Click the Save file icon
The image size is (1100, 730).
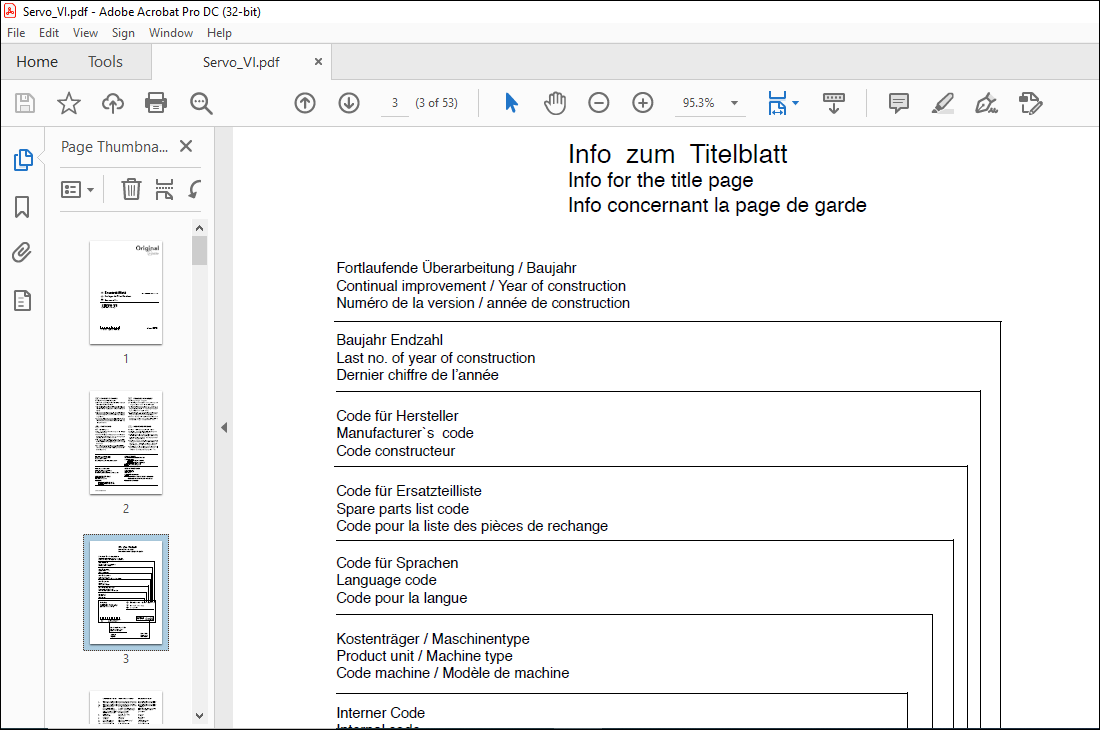coord(25,103)
